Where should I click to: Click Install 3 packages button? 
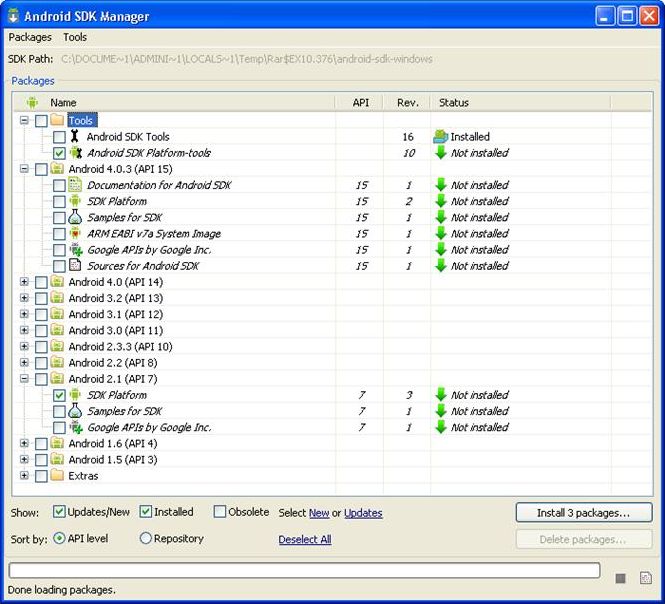[x=584, y=513]
